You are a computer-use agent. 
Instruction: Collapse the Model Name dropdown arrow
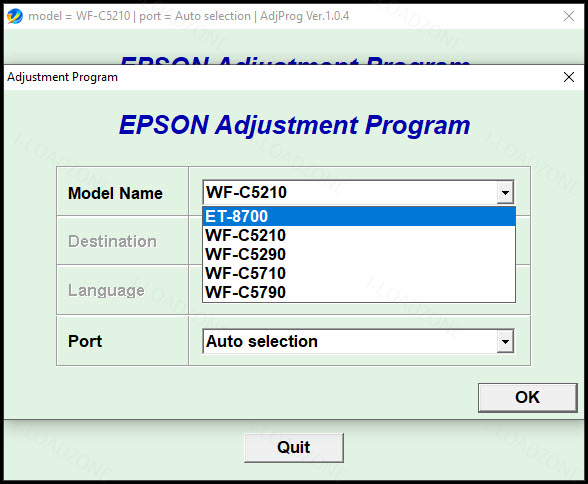(x=505, y=193)
